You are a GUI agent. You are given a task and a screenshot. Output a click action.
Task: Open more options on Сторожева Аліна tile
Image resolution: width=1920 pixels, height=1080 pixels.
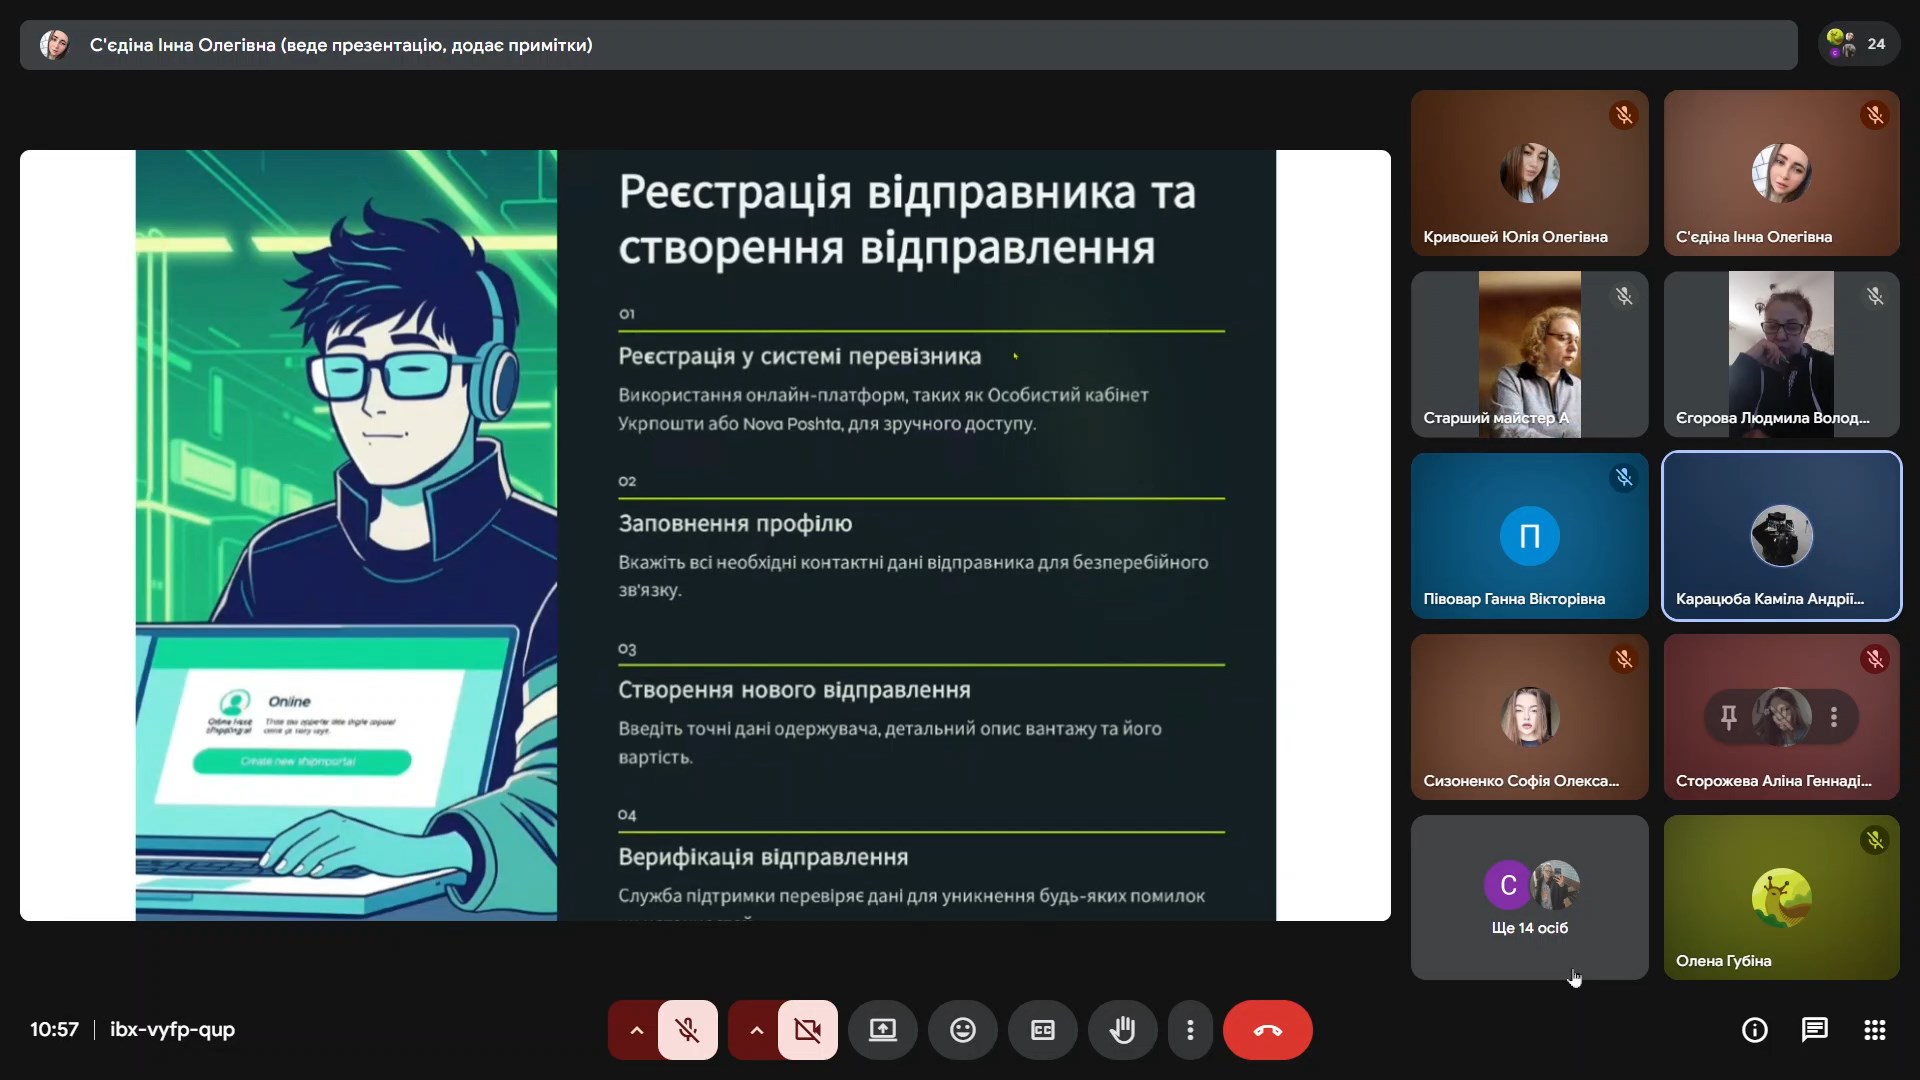point(1834,716)
